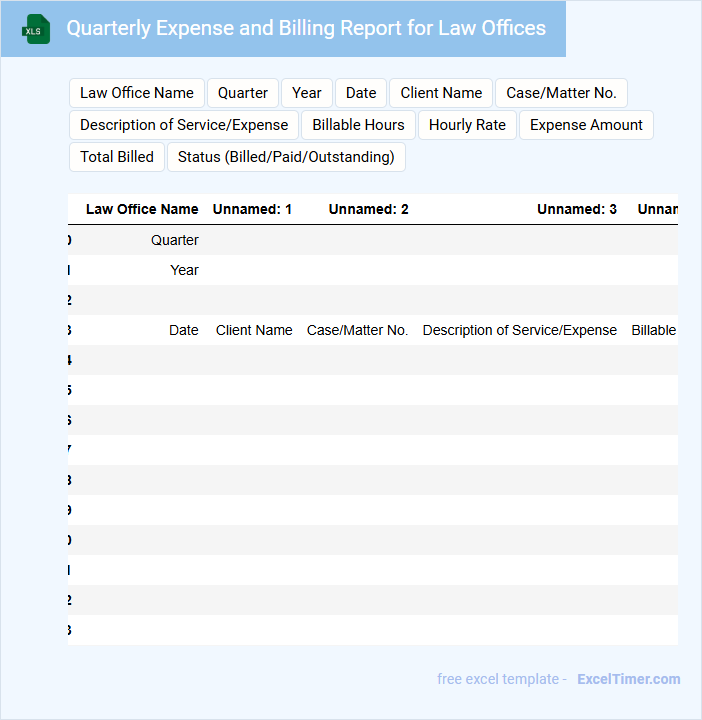
Task: Select the Client Name table cell
Action: pyautogui.click(x=254, y=330)
